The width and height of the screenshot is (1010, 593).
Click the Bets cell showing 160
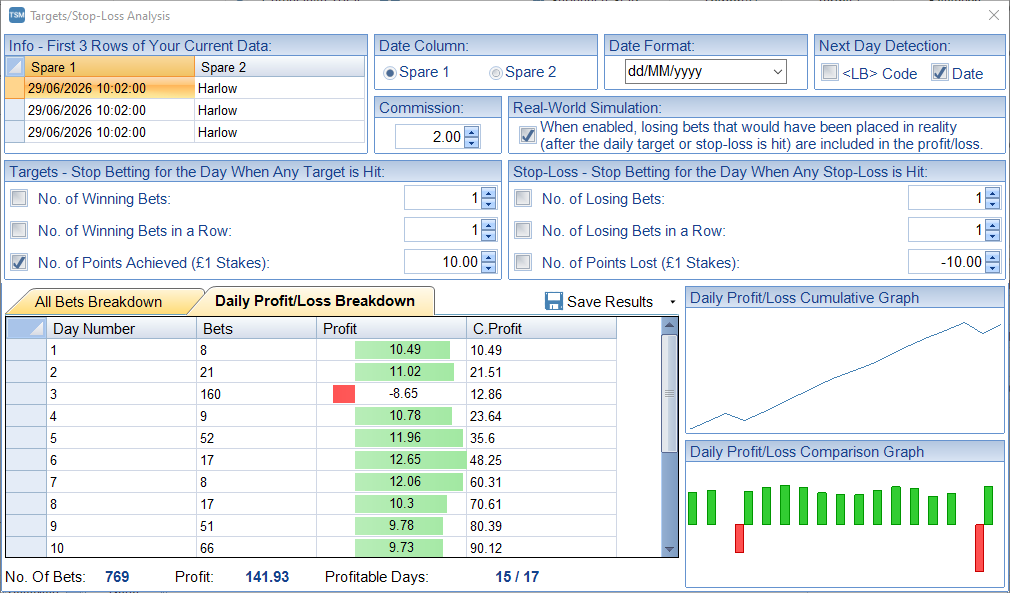coord(256,393)
